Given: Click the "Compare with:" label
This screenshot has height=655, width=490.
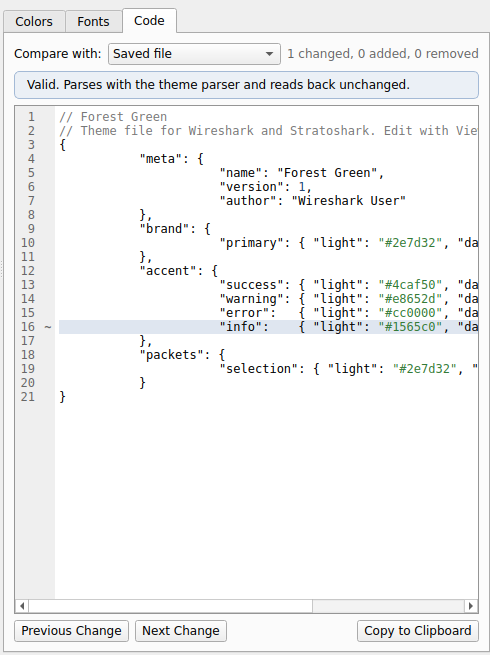Looking at the screenshot, I should click(x=58, y=54).
